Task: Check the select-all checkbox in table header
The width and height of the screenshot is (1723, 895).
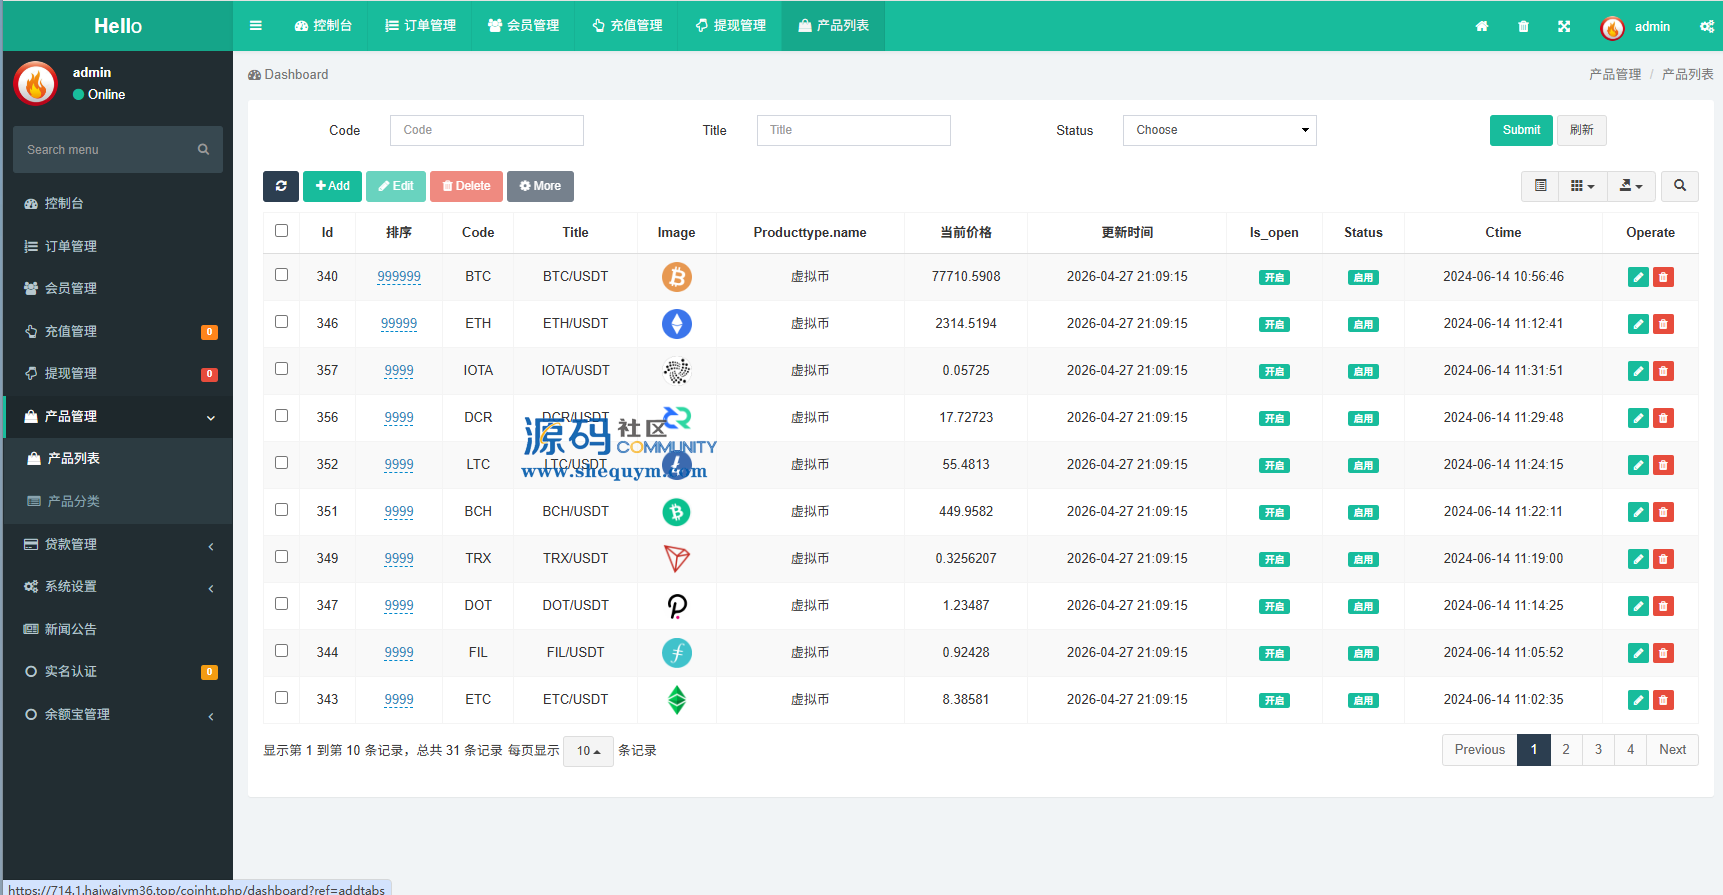Action: click(281, 231)
